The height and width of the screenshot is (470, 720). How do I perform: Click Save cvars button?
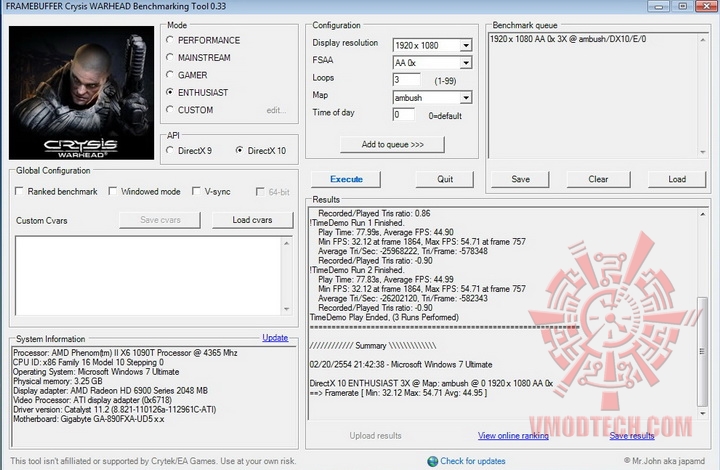[160, 220]
